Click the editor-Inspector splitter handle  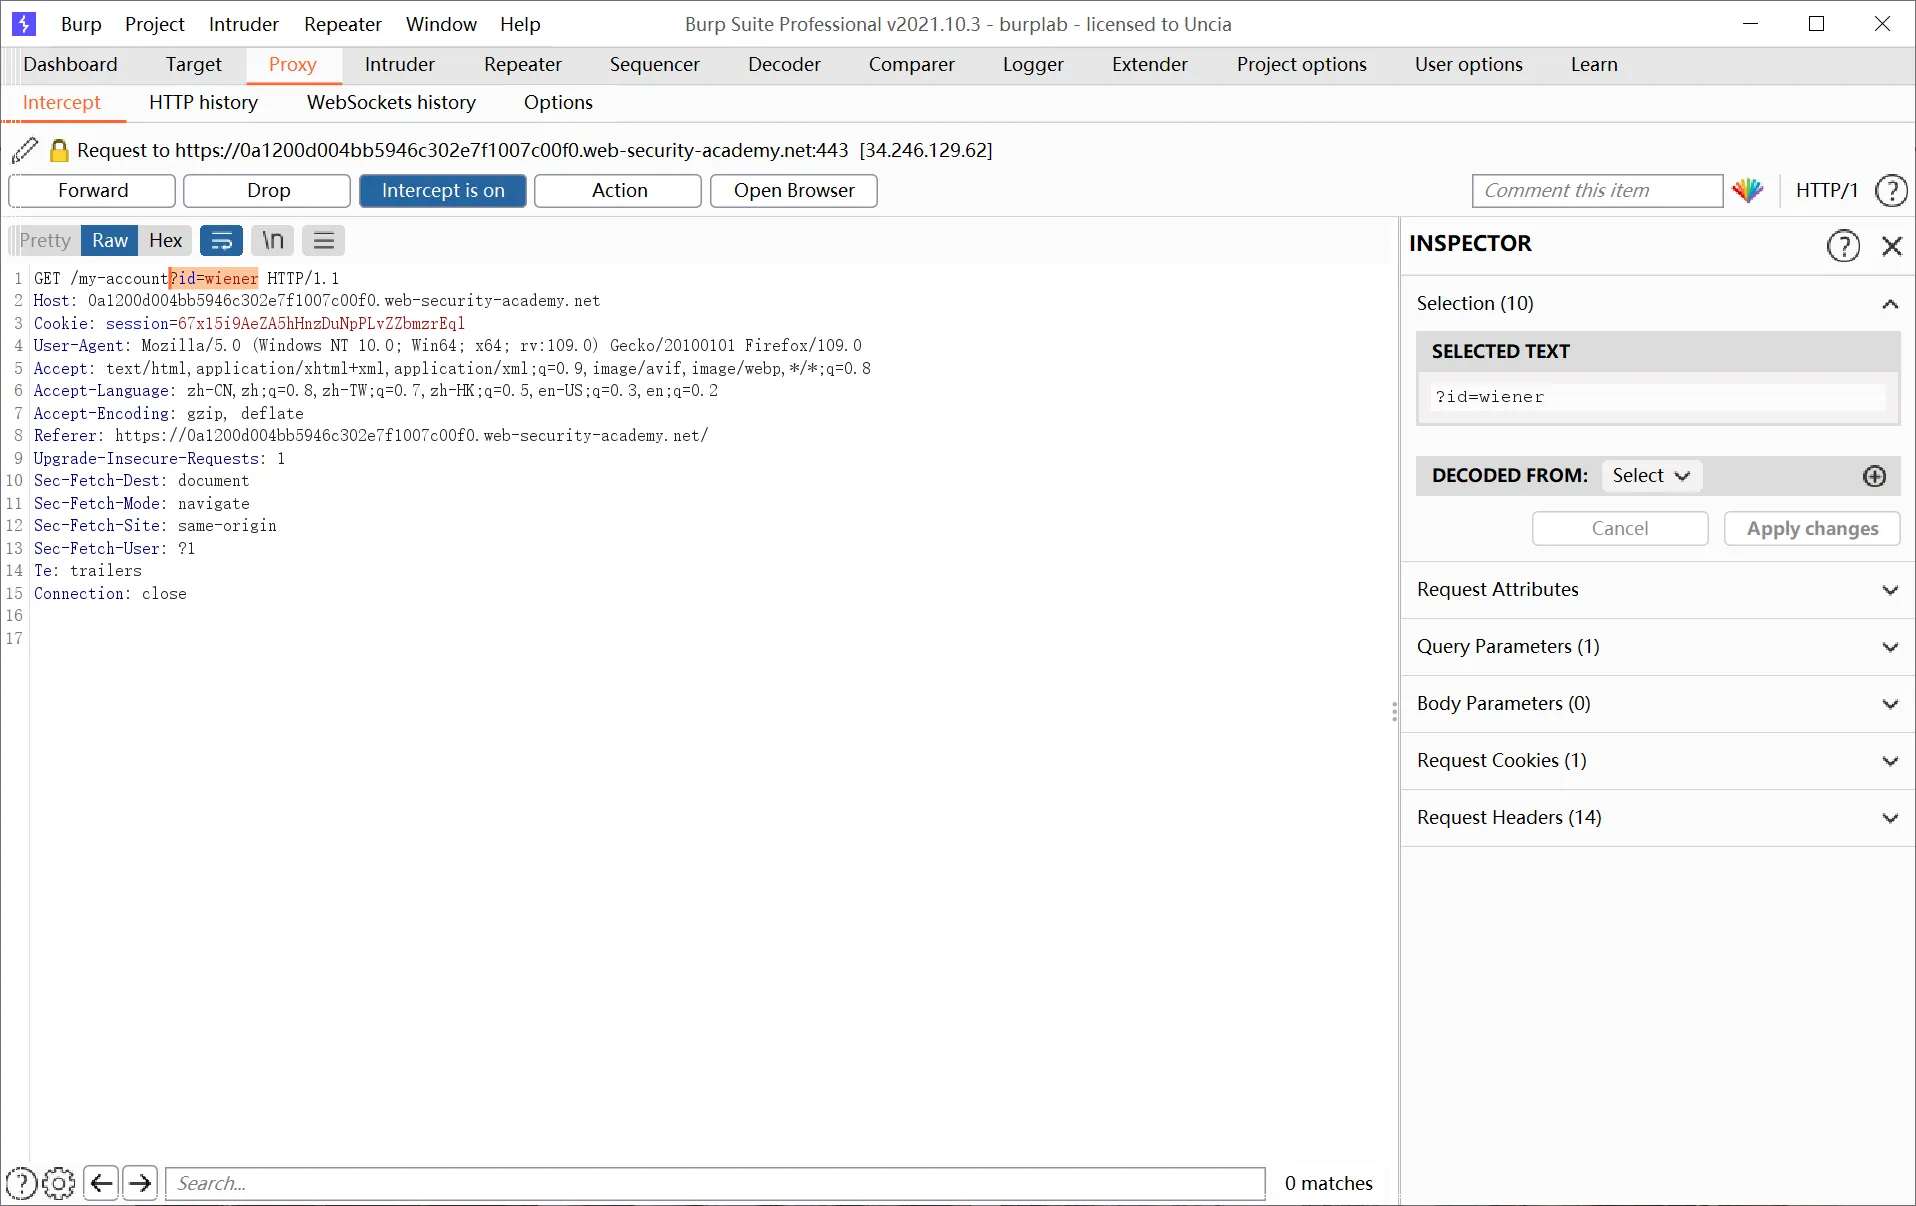1394,711
